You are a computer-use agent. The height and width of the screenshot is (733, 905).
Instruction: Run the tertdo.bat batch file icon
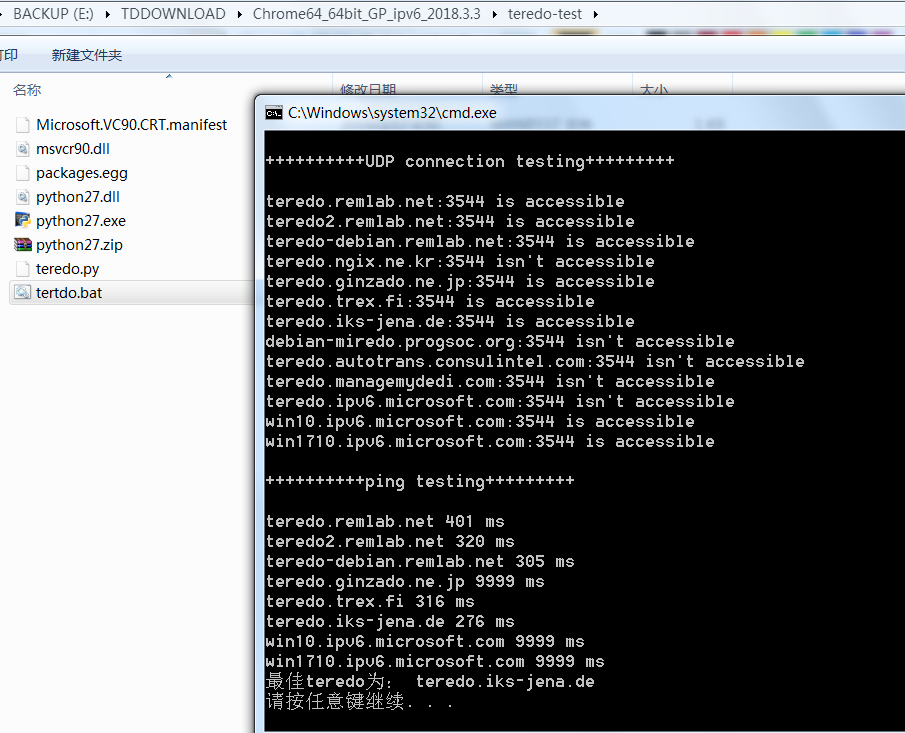coord(22,292)
